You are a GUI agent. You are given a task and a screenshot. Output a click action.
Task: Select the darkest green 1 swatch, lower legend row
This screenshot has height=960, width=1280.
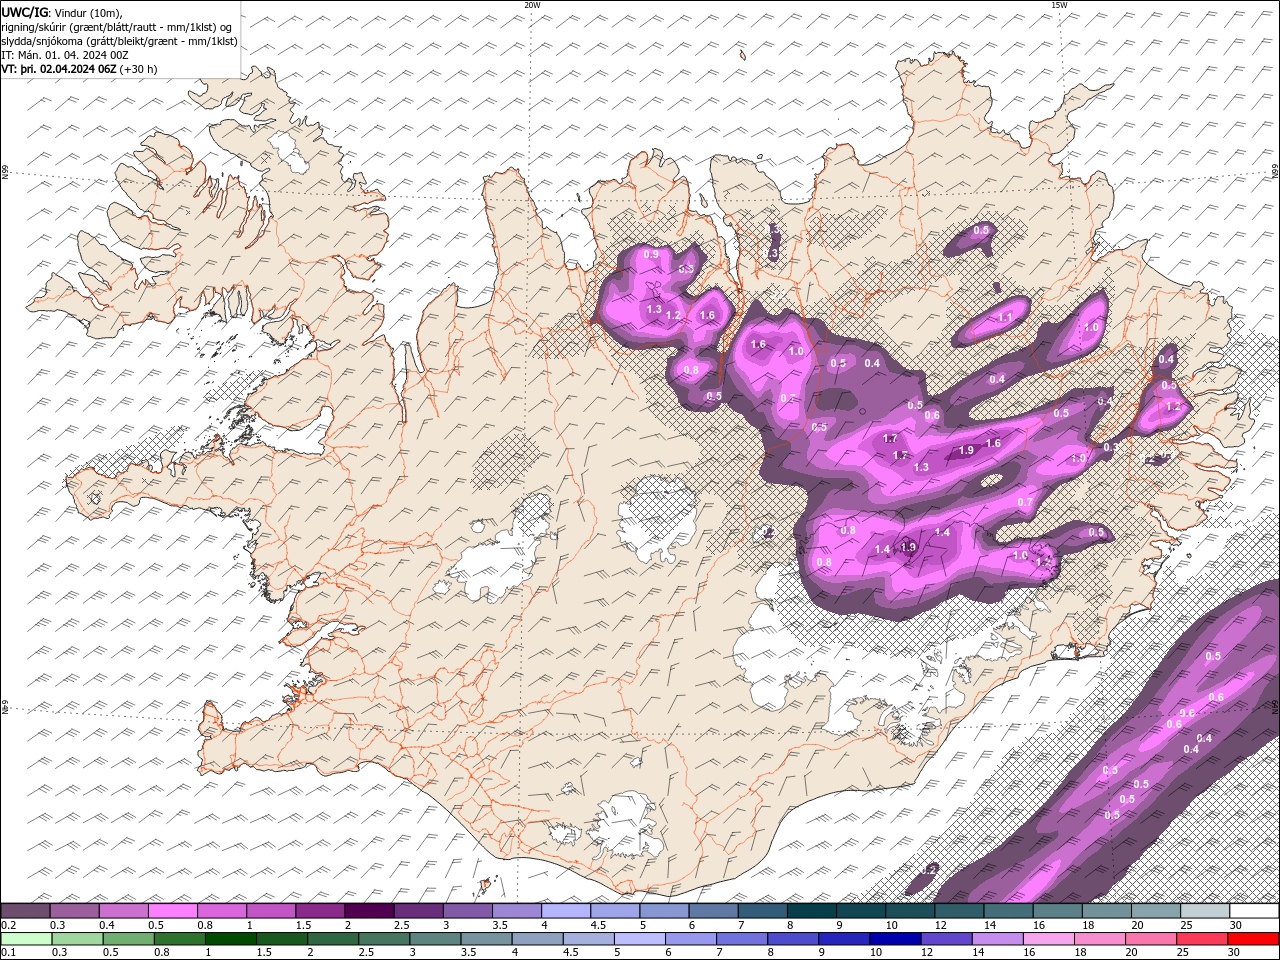click(231, 939)
